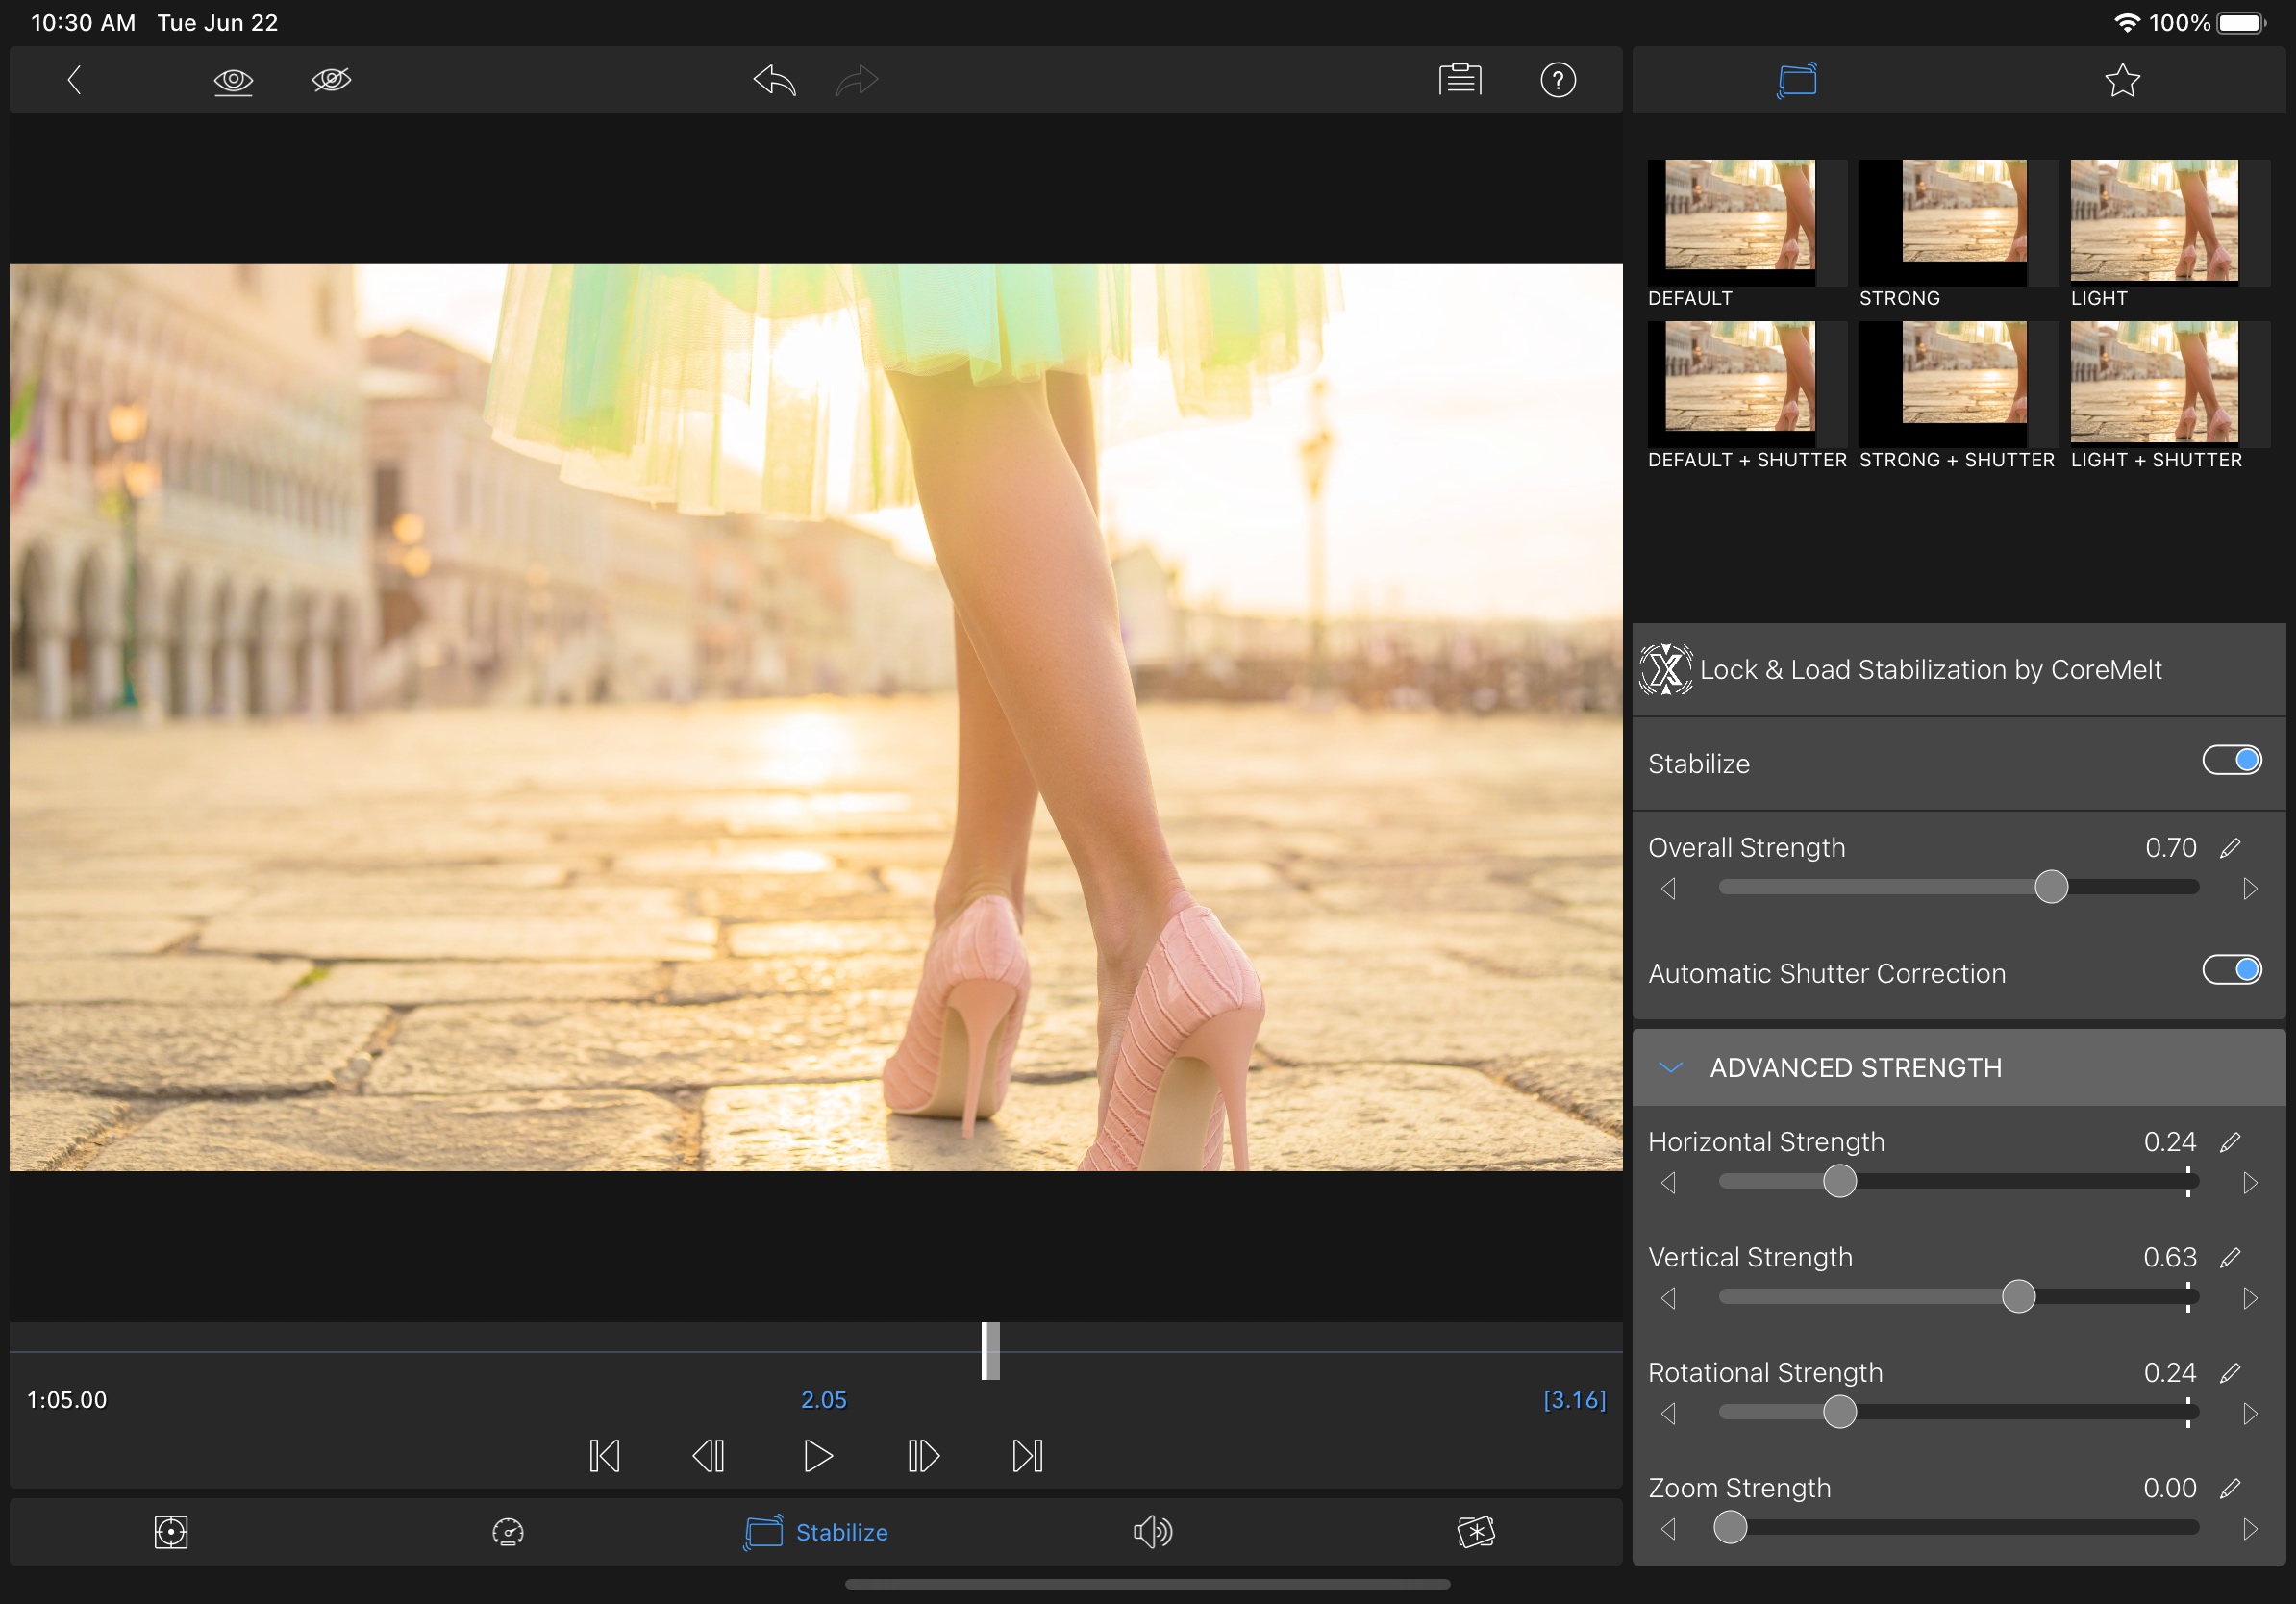The height and width of the screenshot is (1604, 2296).
Task: Click pencil icon beside Overall Strength value
Action: 2229,848
